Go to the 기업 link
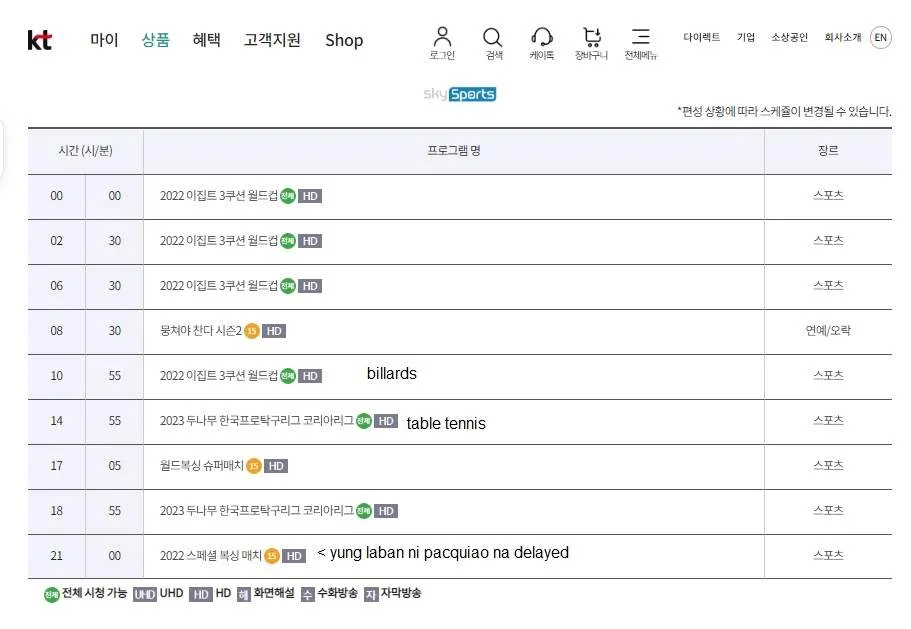The image size is (911, 629). pyautogui.click(x=745, y=37)
